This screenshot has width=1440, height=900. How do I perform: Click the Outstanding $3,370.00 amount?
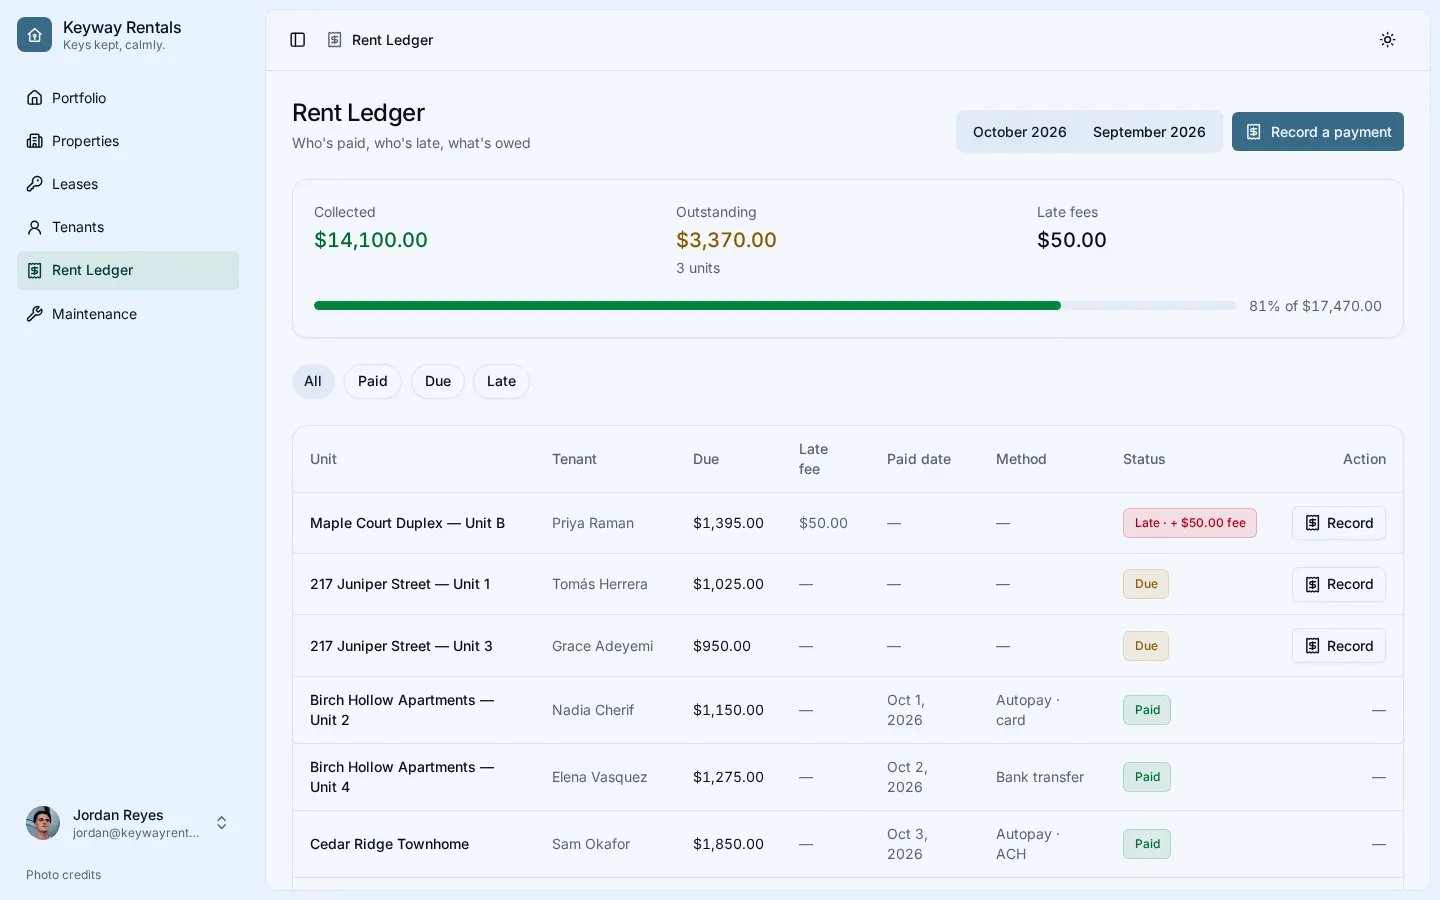click(726, 240)
